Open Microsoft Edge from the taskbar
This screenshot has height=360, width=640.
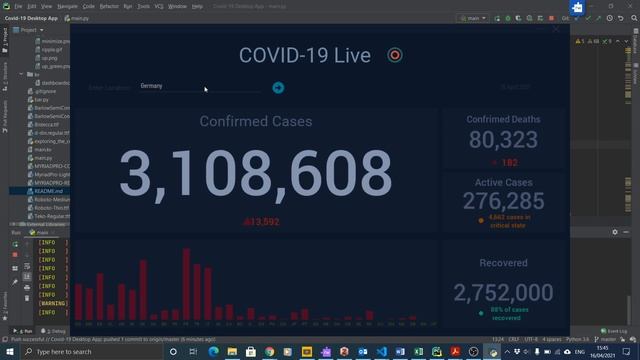tap(213, 351)
